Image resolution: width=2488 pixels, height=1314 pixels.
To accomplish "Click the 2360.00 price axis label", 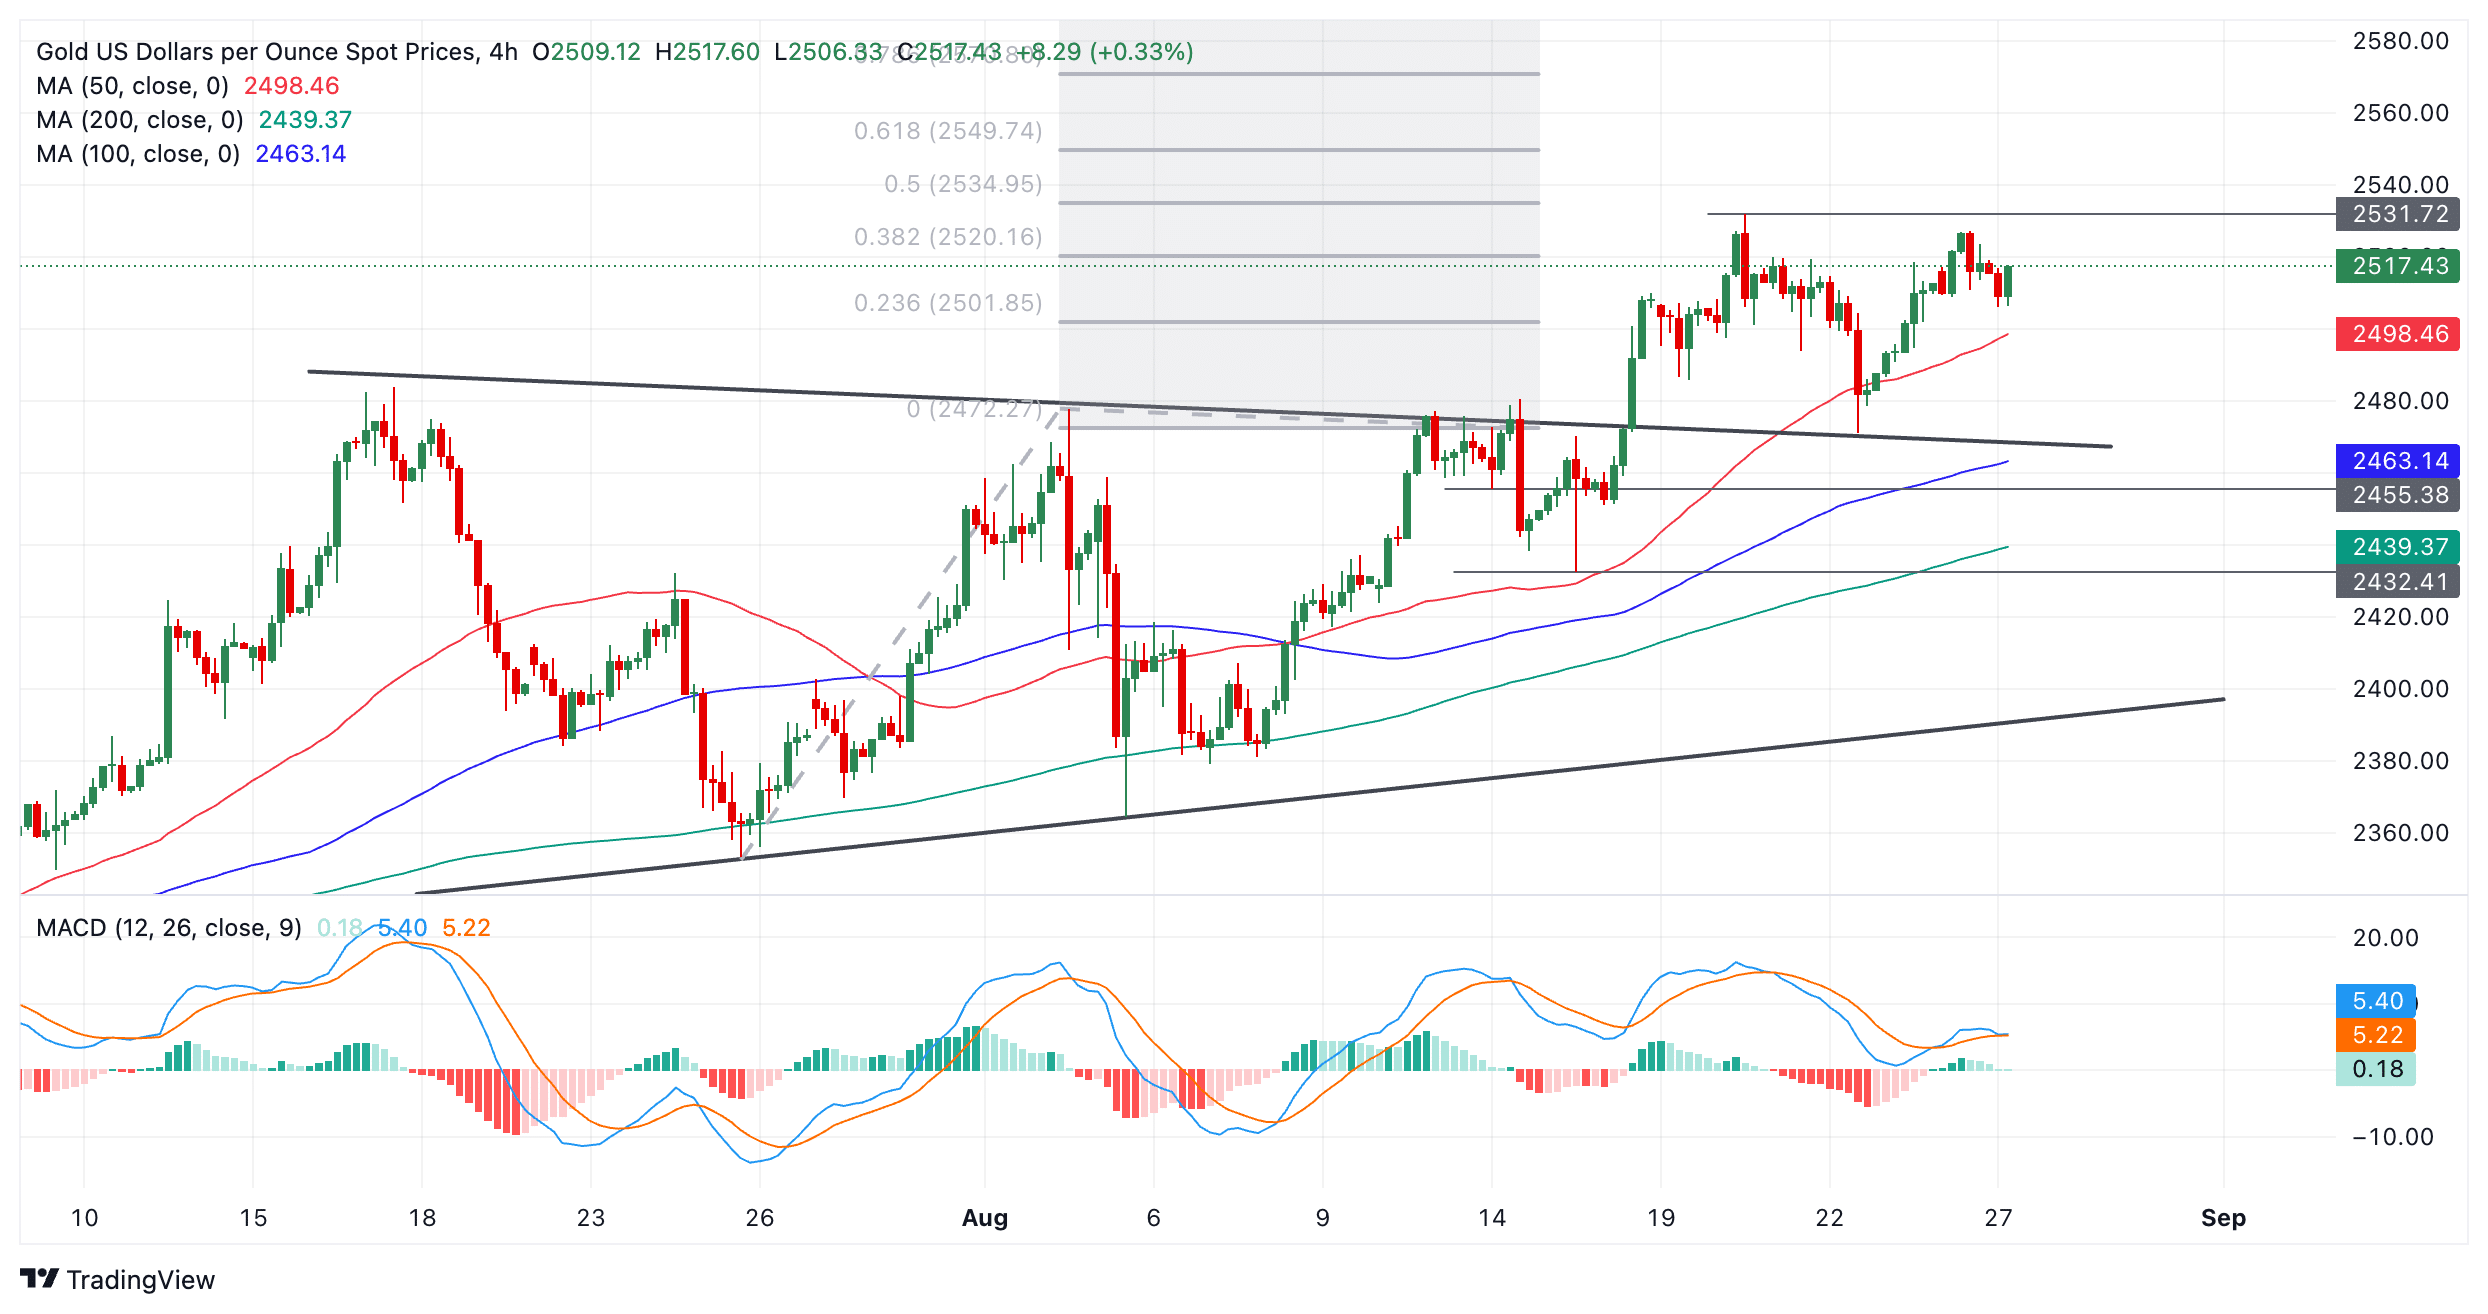I will tap(2401, 833).
